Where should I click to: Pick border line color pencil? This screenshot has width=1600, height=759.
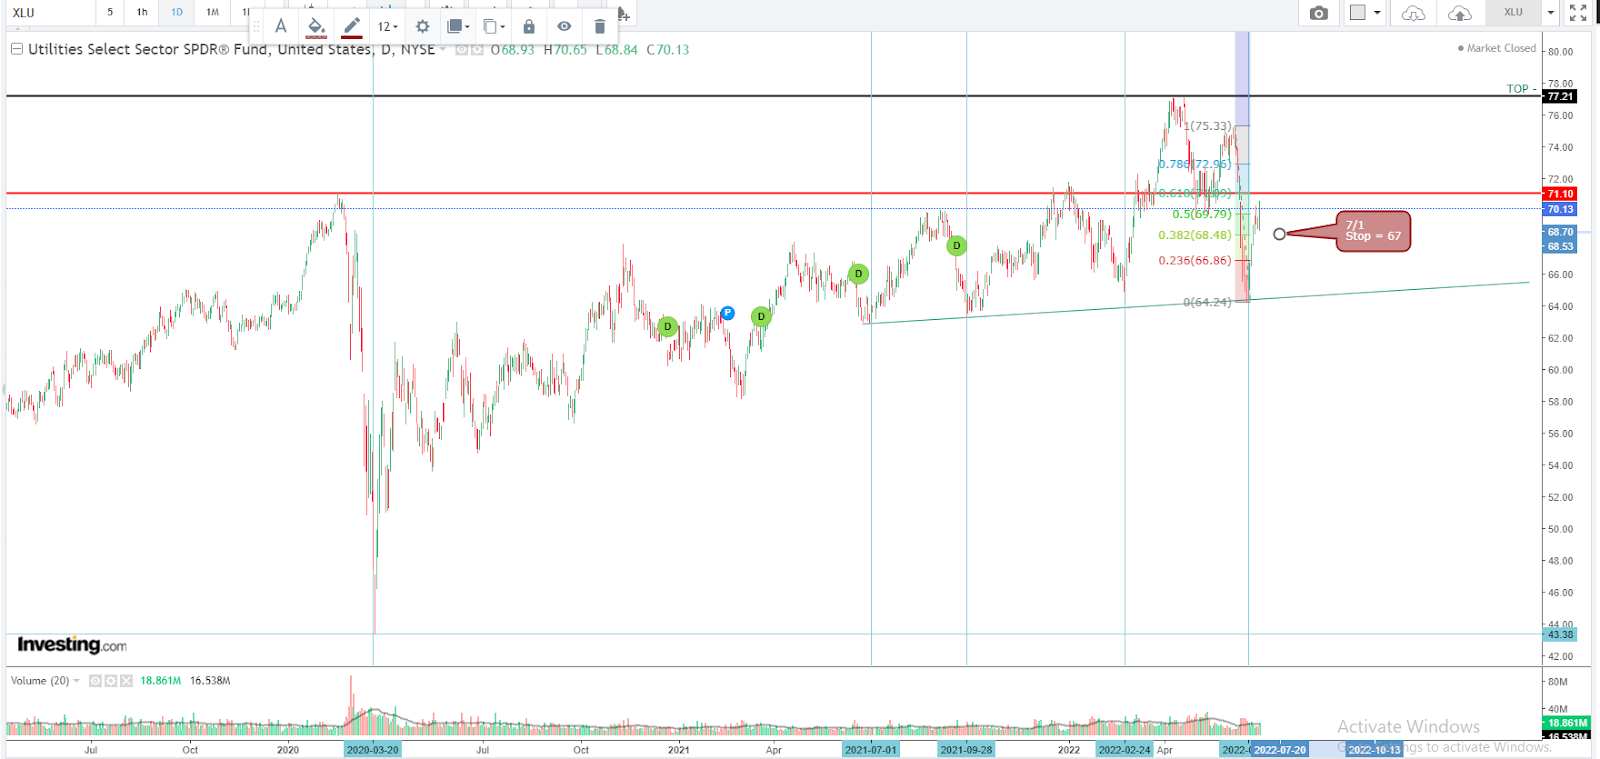click(x=351, y=27)
